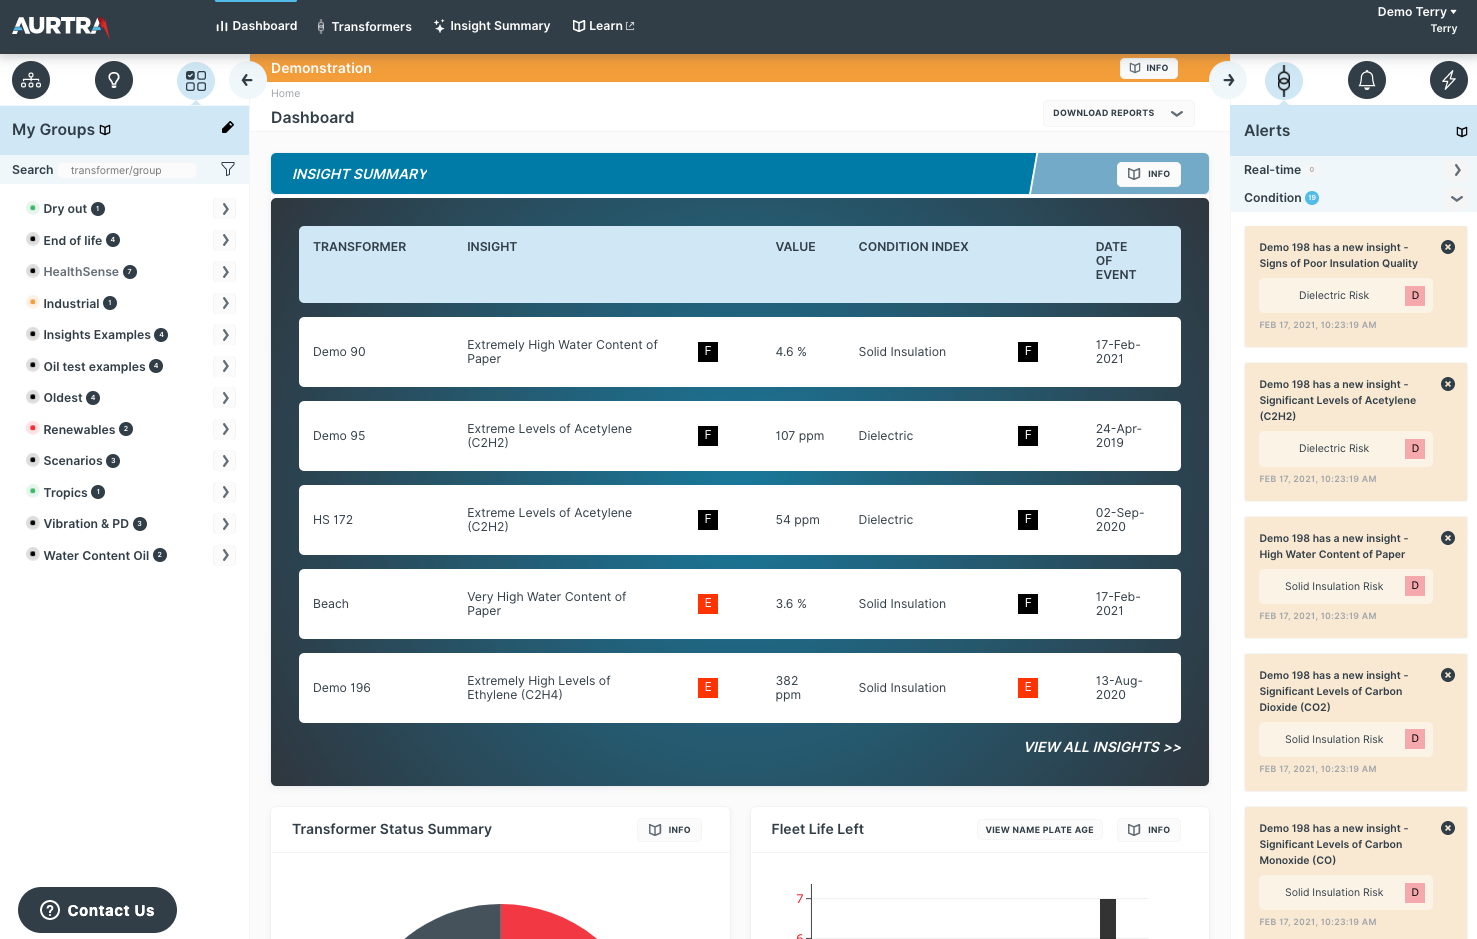Screen dimensions: 1477x939
Task: Edit My Groups with pencil icon
Action: [228, 128]
